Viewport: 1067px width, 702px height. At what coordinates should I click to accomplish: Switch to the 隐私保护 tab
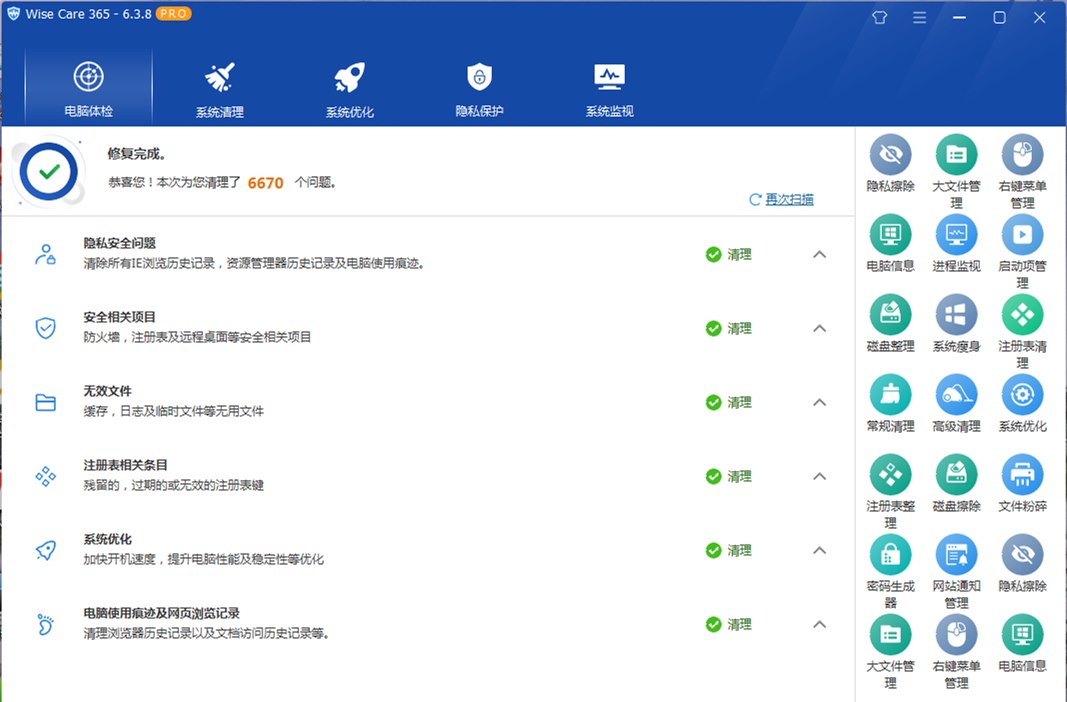pos(479,87)
